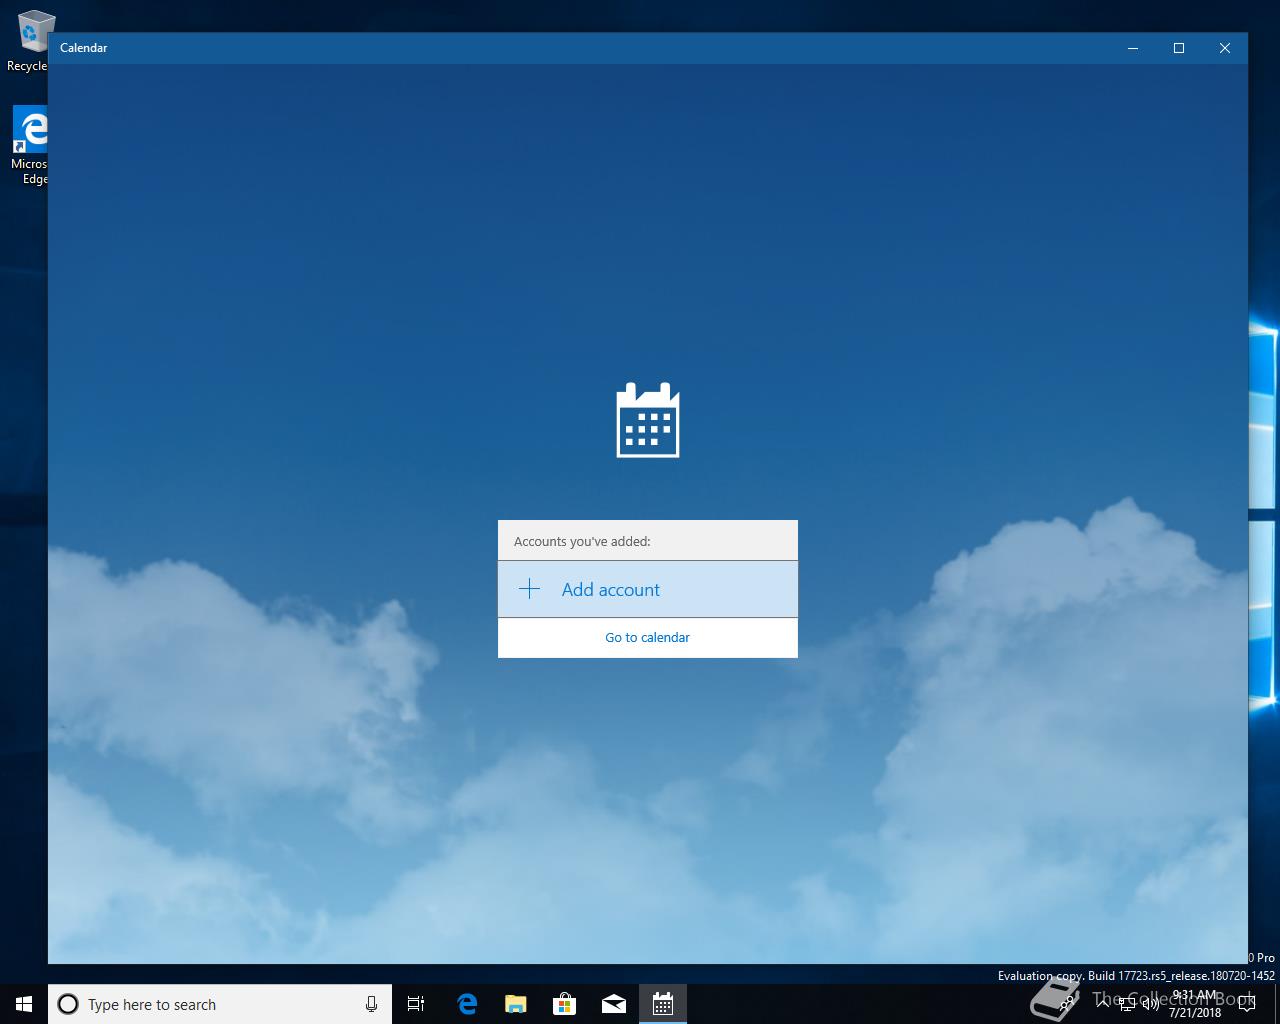Screen dimensions: 1280x1024
Task: Focus the Type here to search box
Action: (x=220, y=1004)
